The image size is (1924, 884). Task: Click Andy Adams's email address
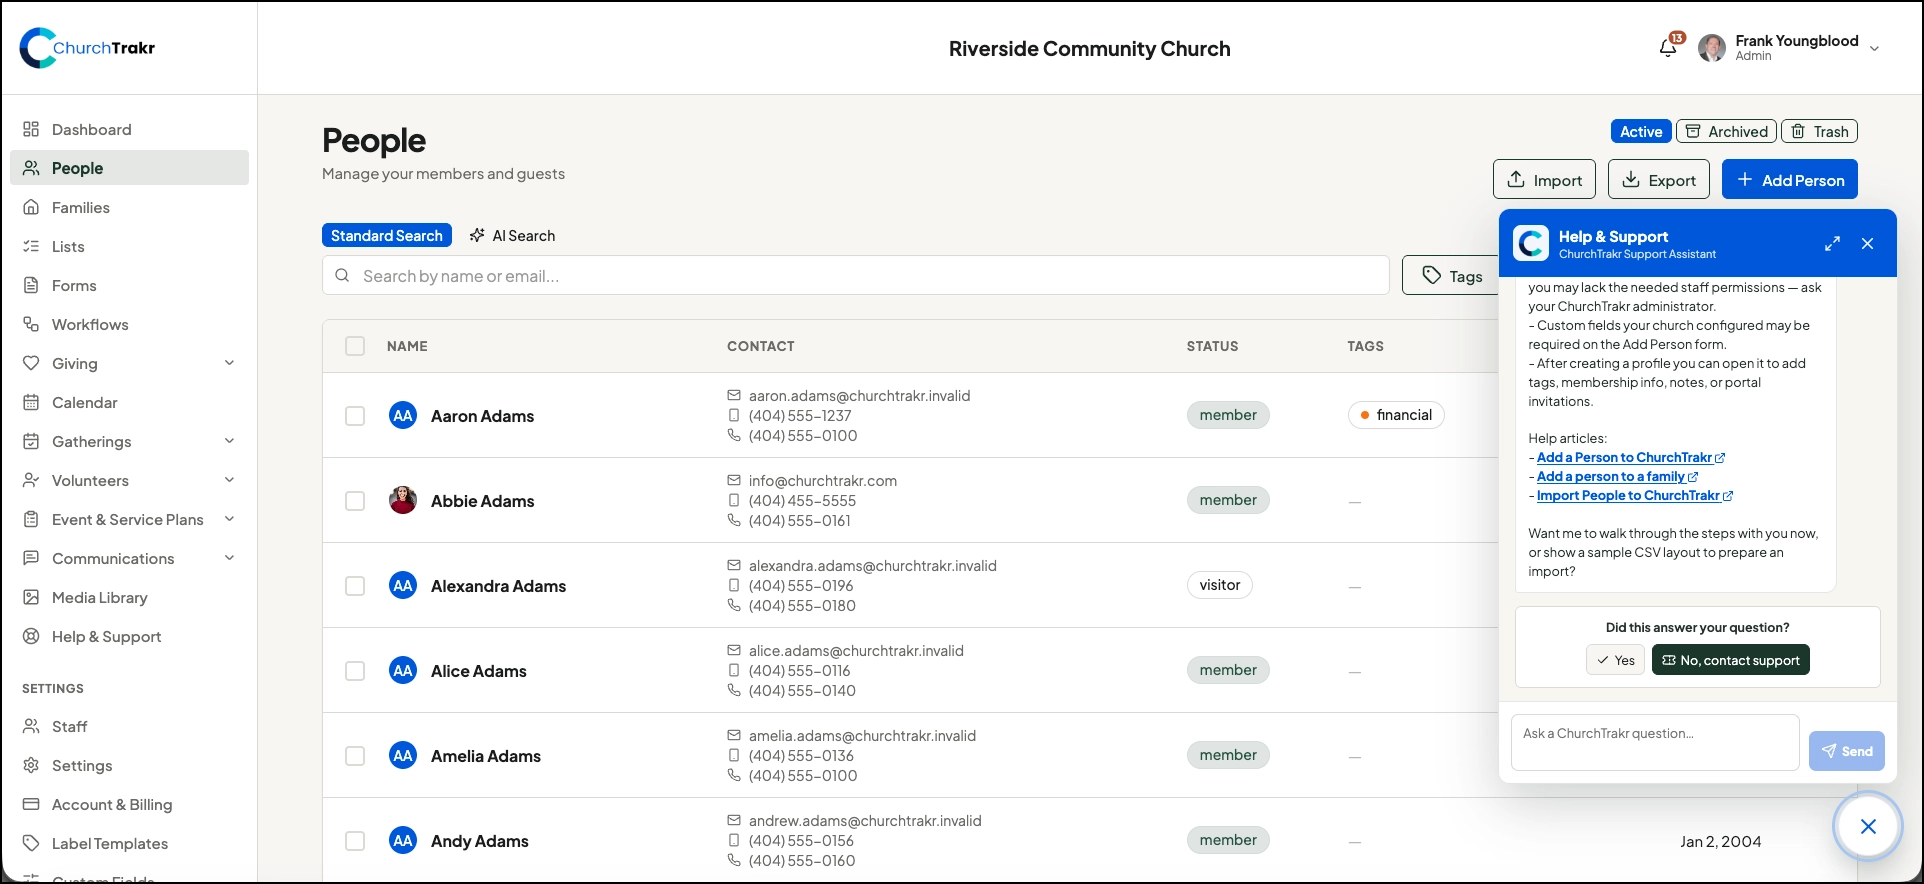click(x=865, y=820)
